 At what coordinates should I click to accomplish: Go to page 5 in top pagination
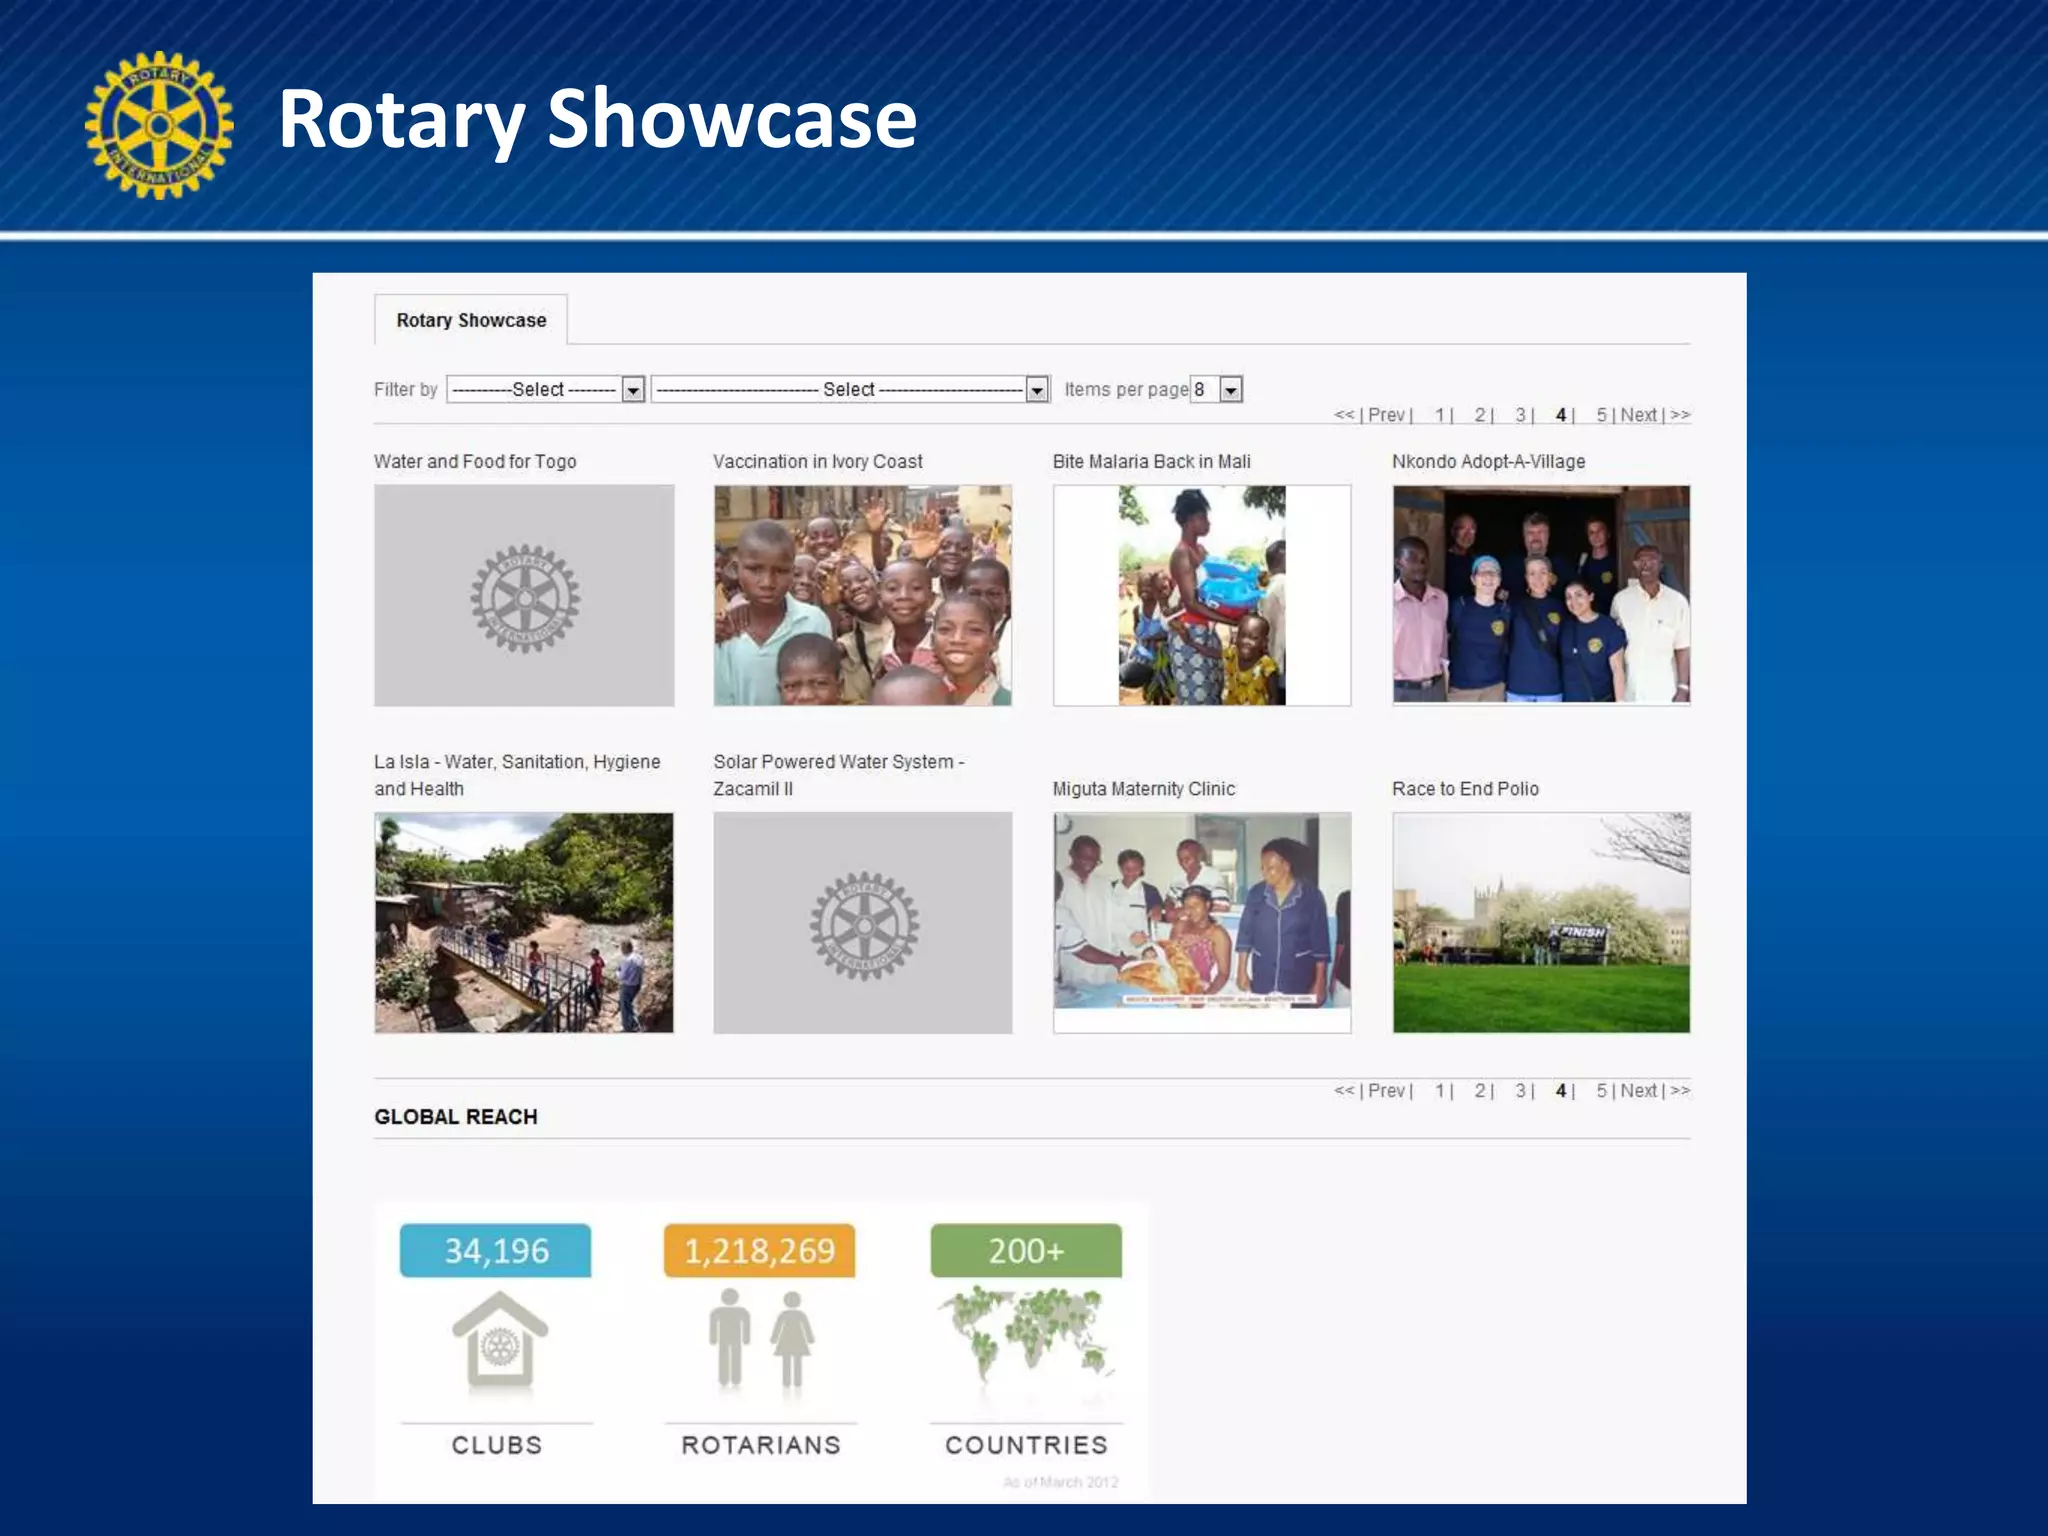(x=1601, y=415)
